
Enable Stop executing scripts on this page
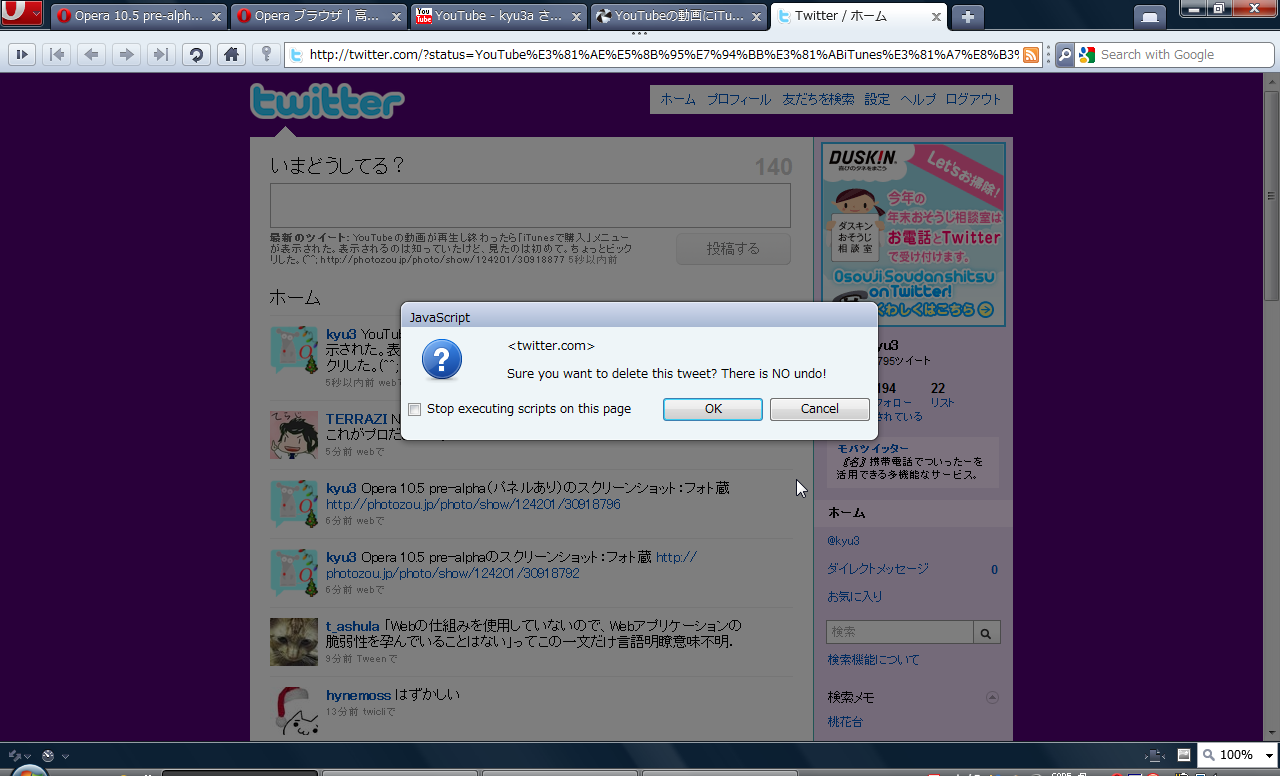pyautogui.click(x=415, y=409)
